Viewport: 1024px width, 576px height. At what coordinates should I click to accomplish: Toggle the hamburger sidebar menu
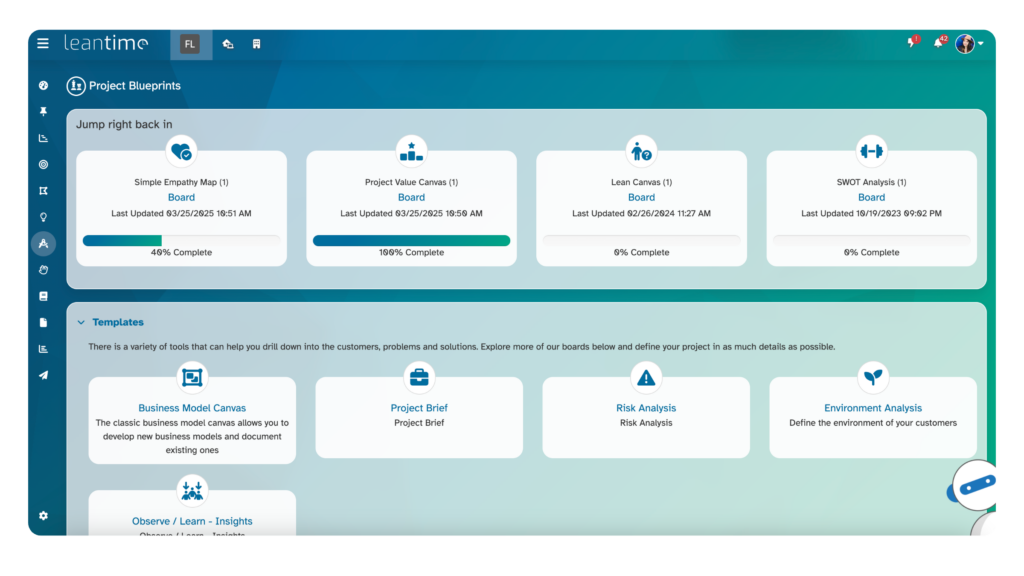point(43,43)
